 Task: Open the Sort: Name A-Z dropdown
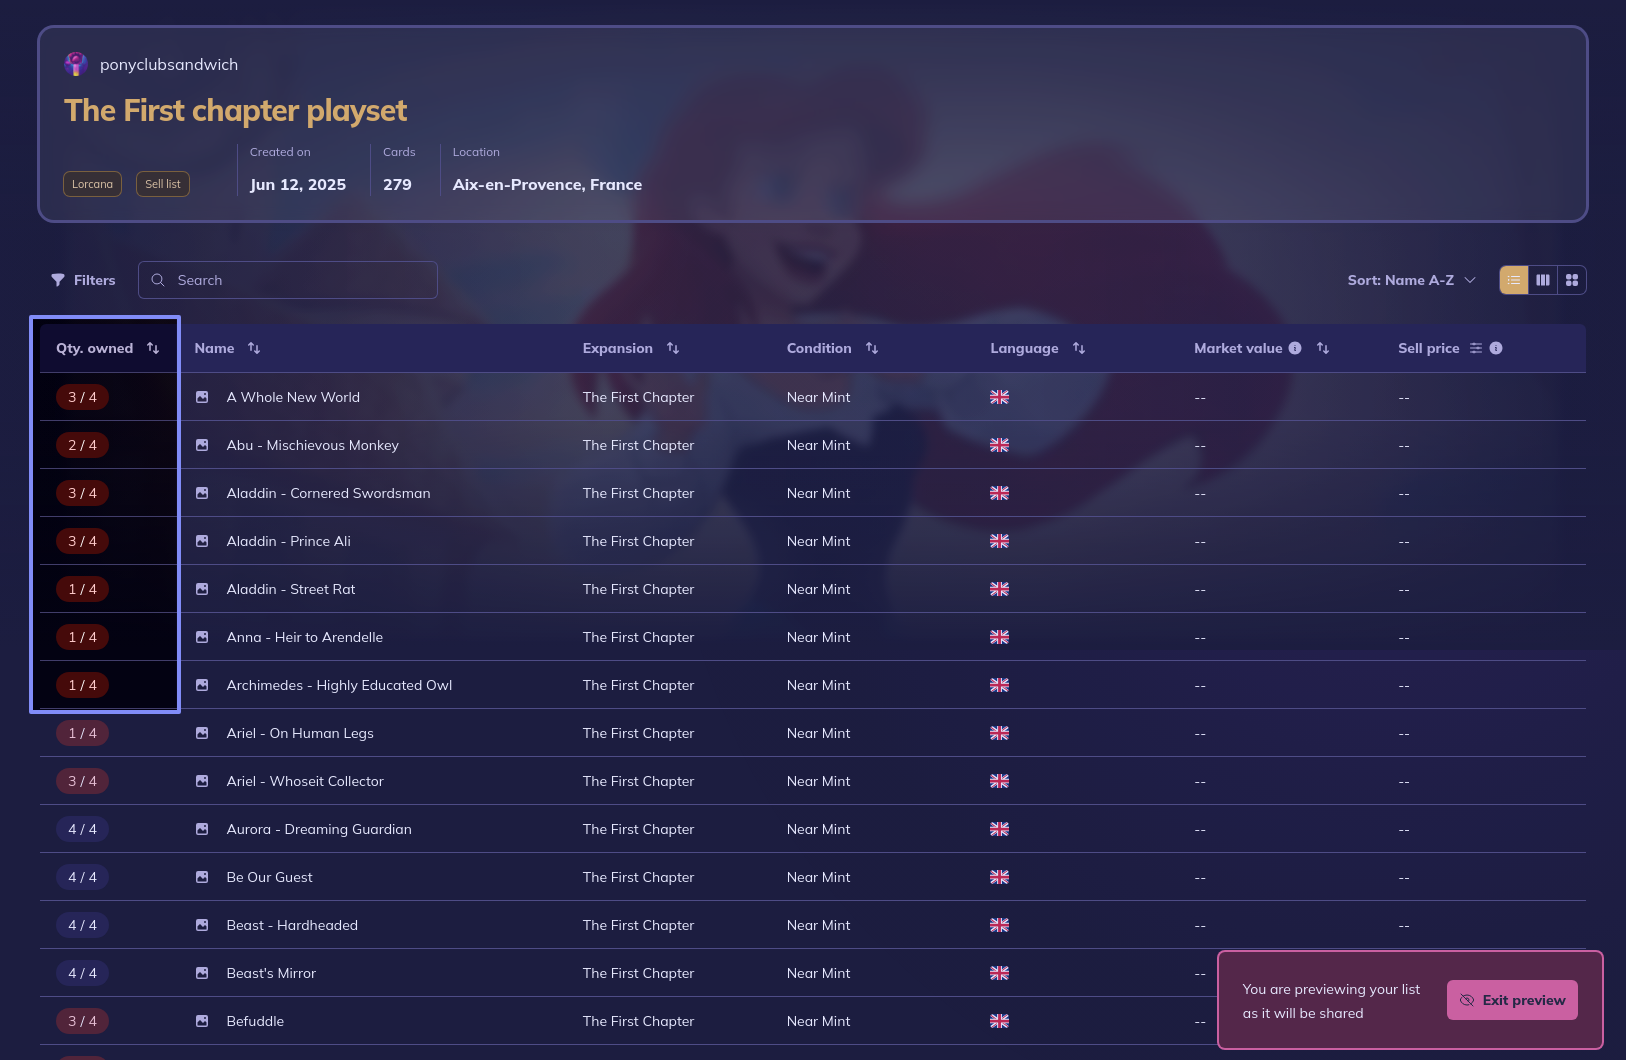click(1411, 280)
